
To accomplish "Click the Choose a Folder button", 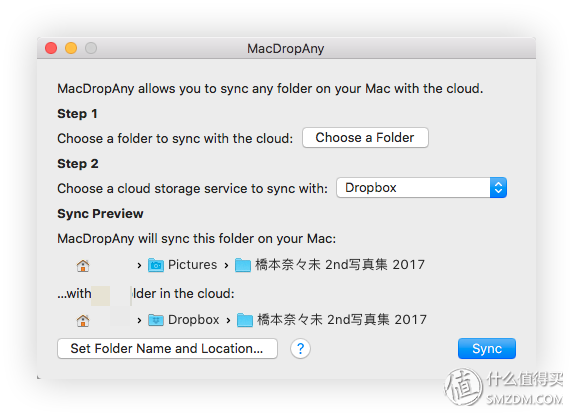I will 365,138.
